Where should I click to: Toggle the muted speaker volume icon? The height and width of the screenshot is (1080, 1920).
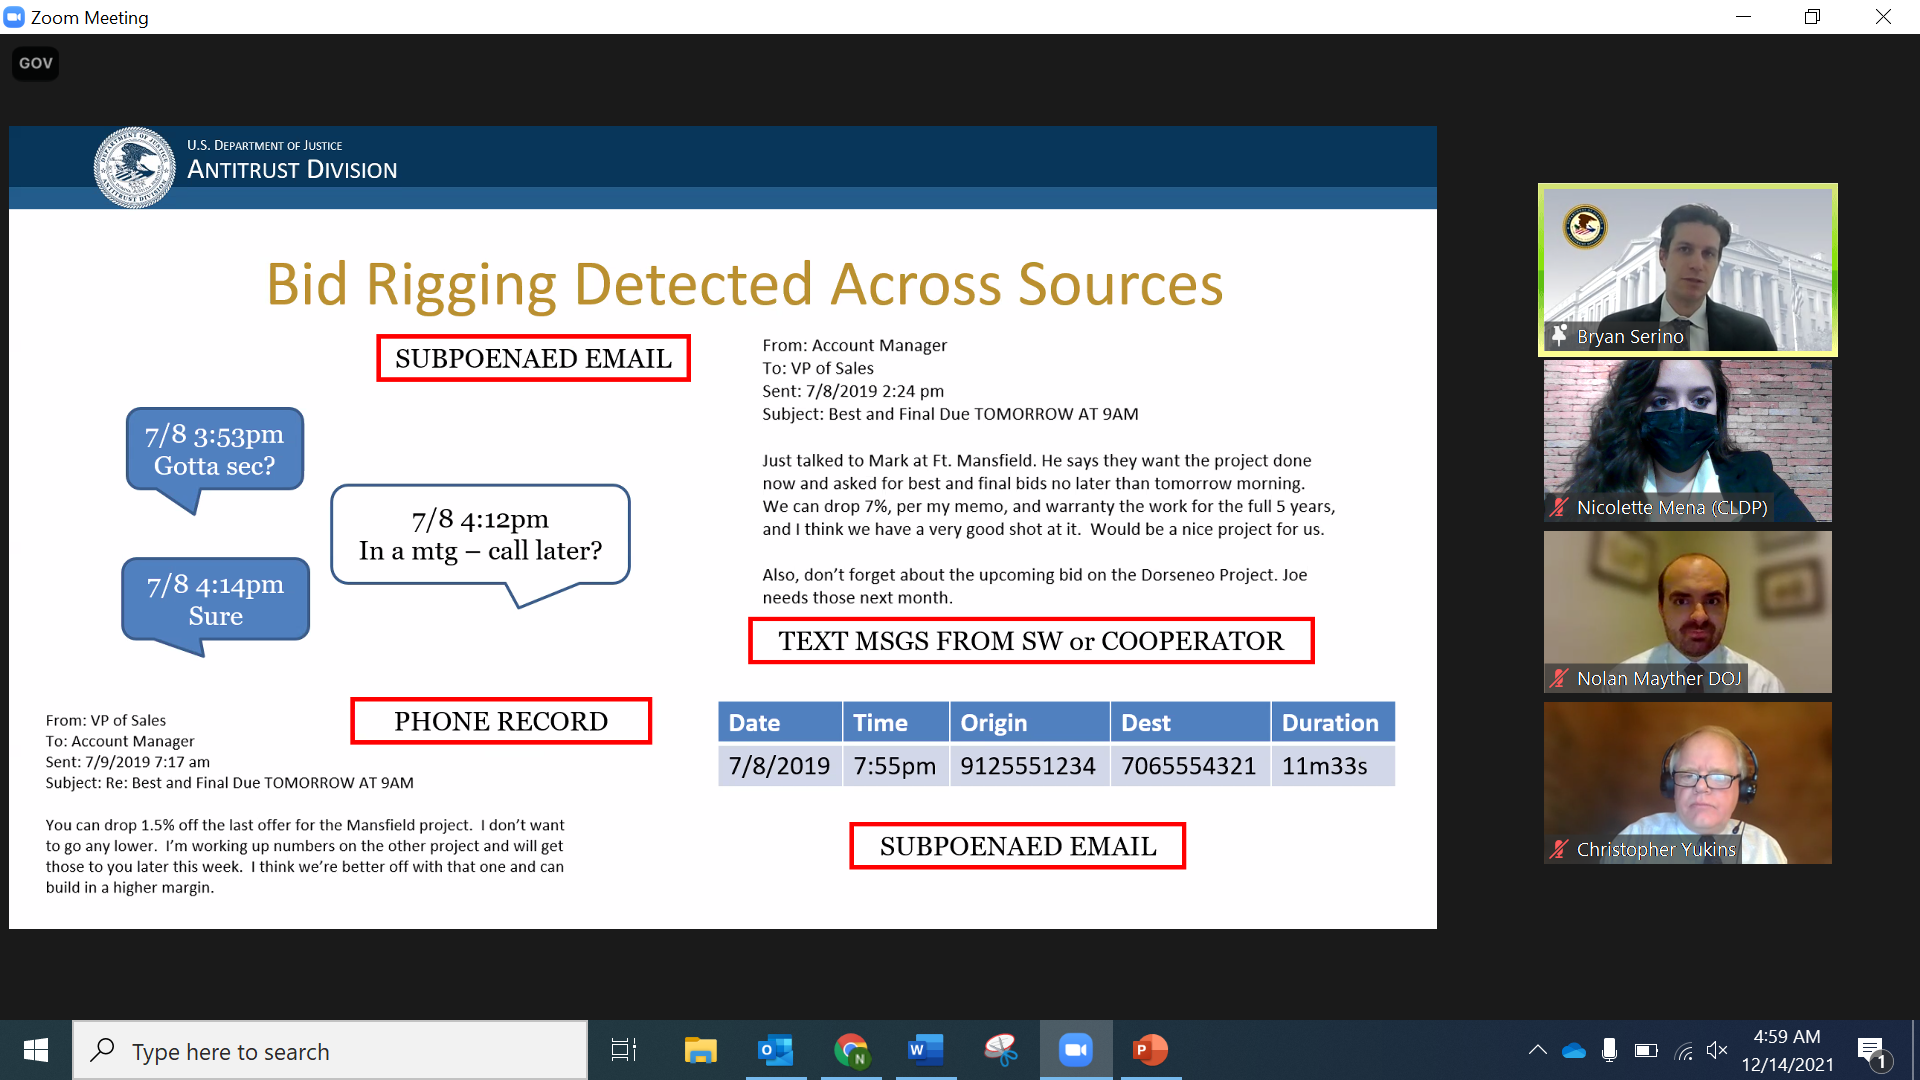pyautogui.click(x=1717, y=1050)
